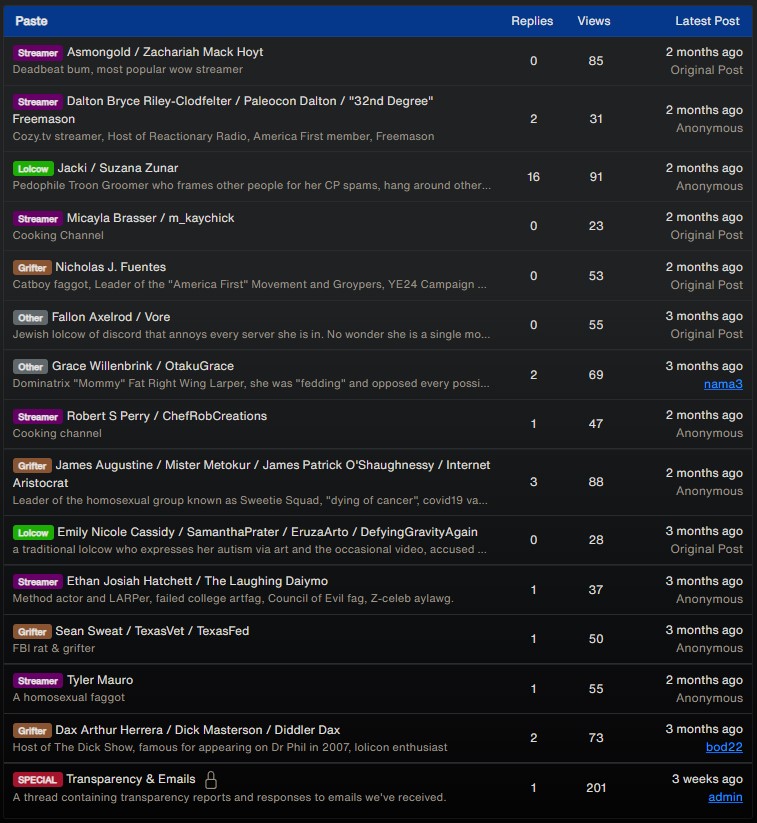This screenshot has height=823, width=757.
Task: Click the 69 views value
Action: point(596,375)
